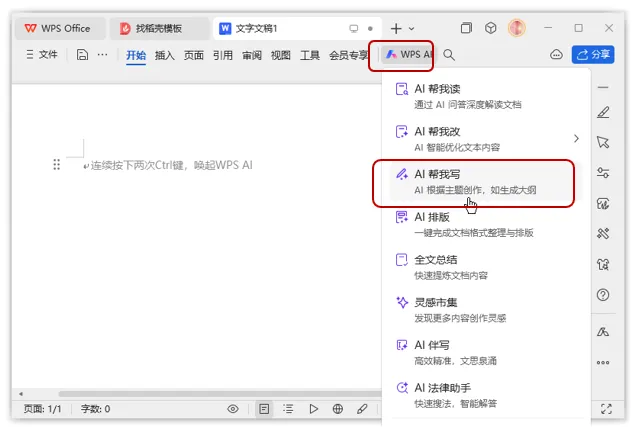Switch to the 视图 ribbon tab

coord(281,55)
